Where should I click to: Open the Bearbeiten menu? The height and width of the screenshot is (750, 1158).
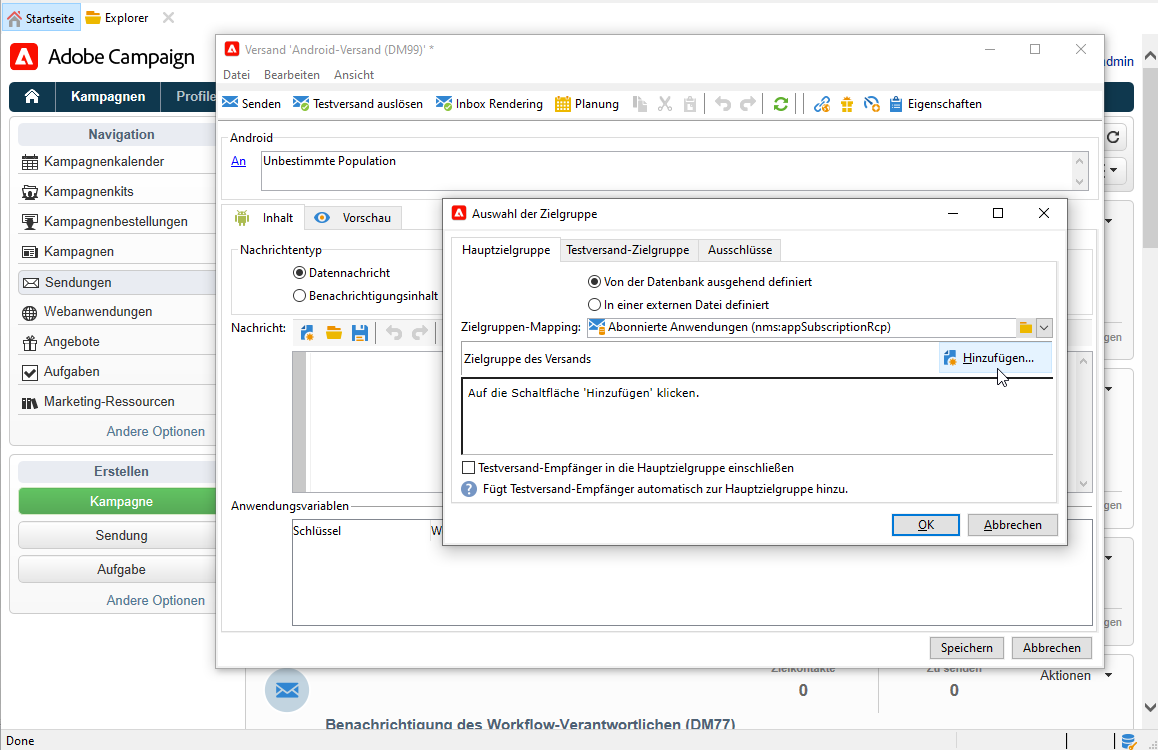pos(292,75)
